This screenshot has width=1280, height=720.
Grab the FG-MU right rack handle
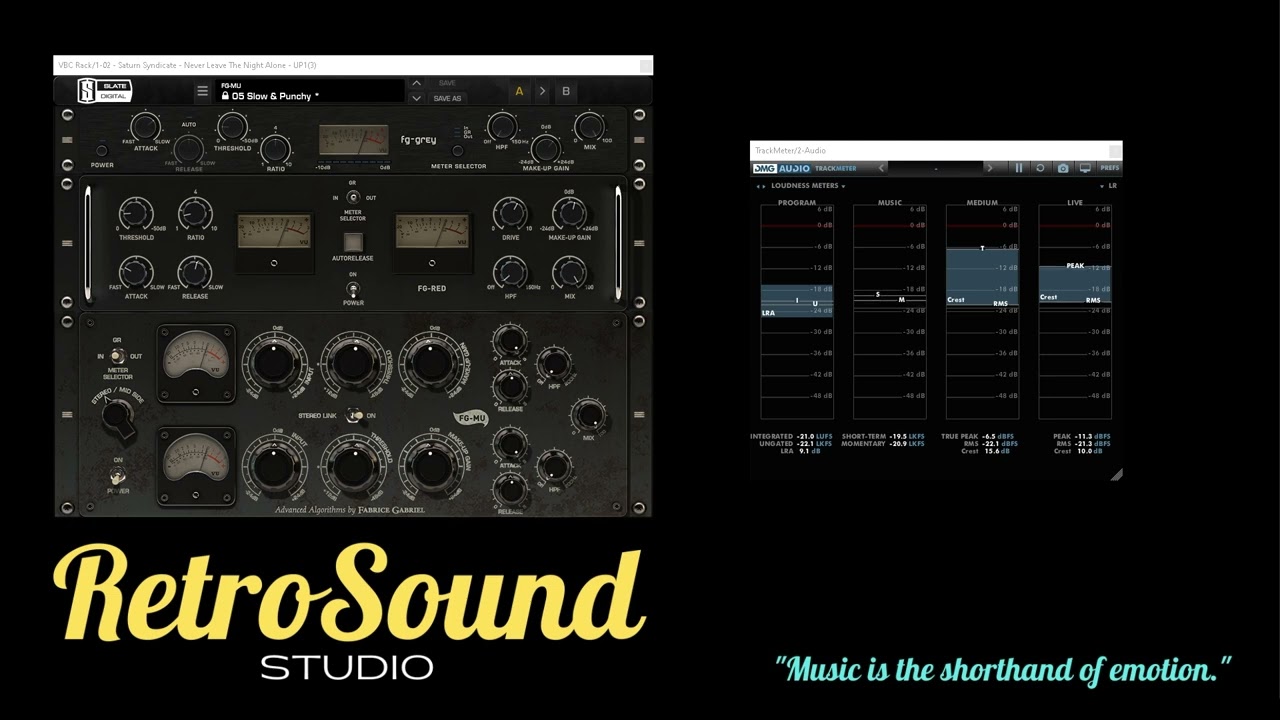pyautogui.click(x=639, y=415)
